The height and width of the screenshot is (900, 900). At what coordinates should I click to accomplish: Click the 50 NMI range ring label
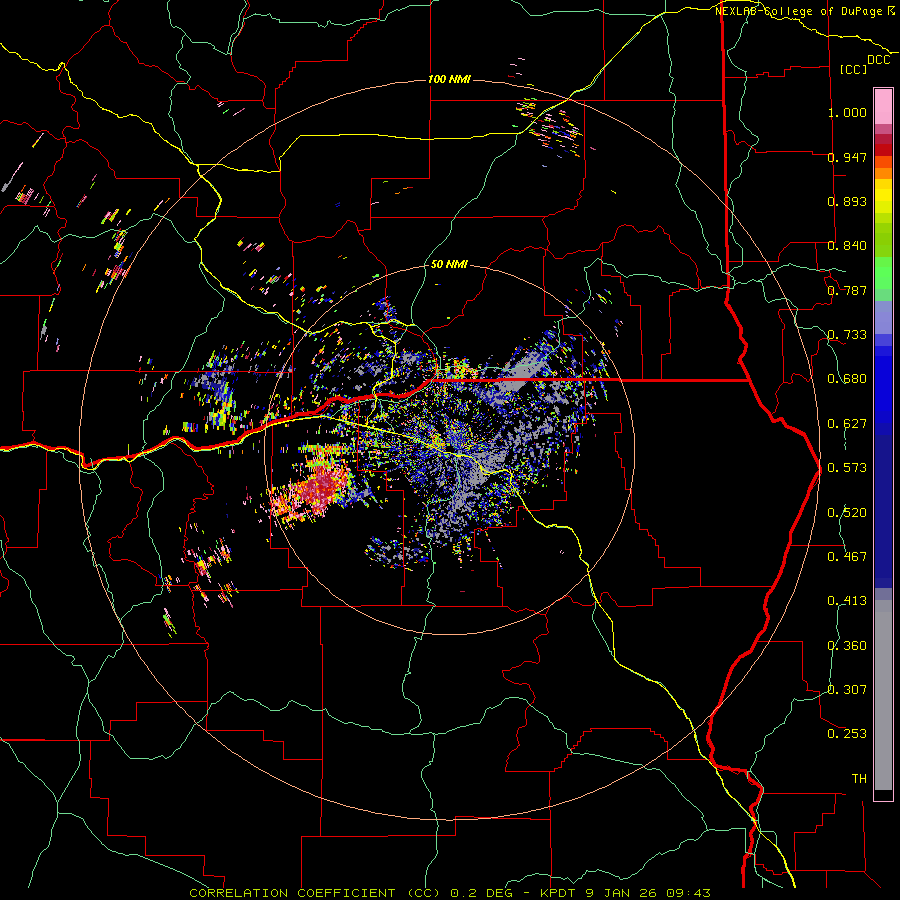(x=449, y=265)
